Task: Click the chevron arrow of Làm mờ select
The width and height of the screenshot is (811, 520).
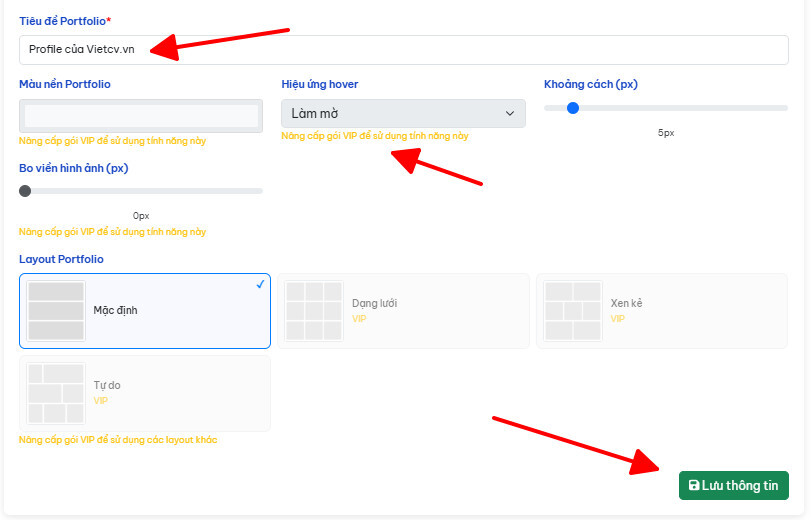Action: click(512, 114)
